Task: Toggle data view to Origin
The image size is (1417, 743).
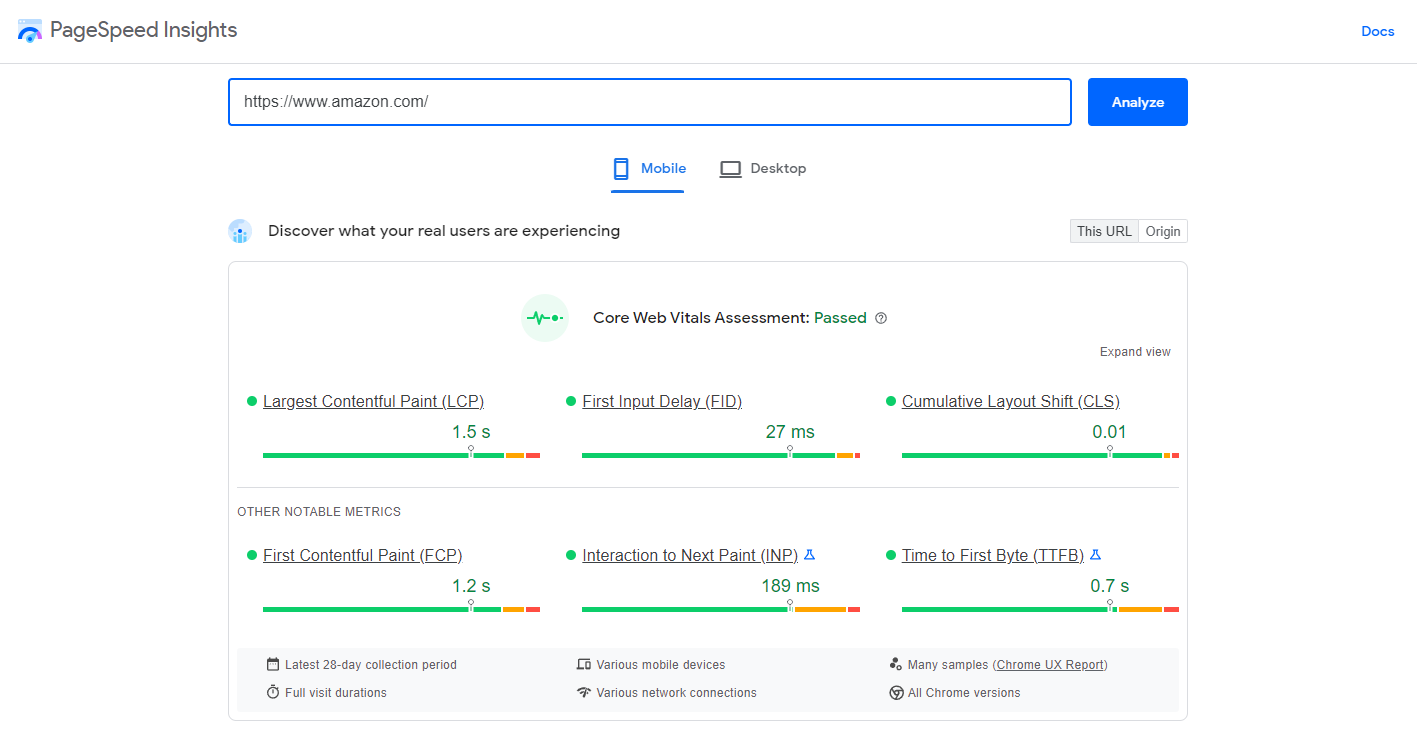Action: point(1163,232)
